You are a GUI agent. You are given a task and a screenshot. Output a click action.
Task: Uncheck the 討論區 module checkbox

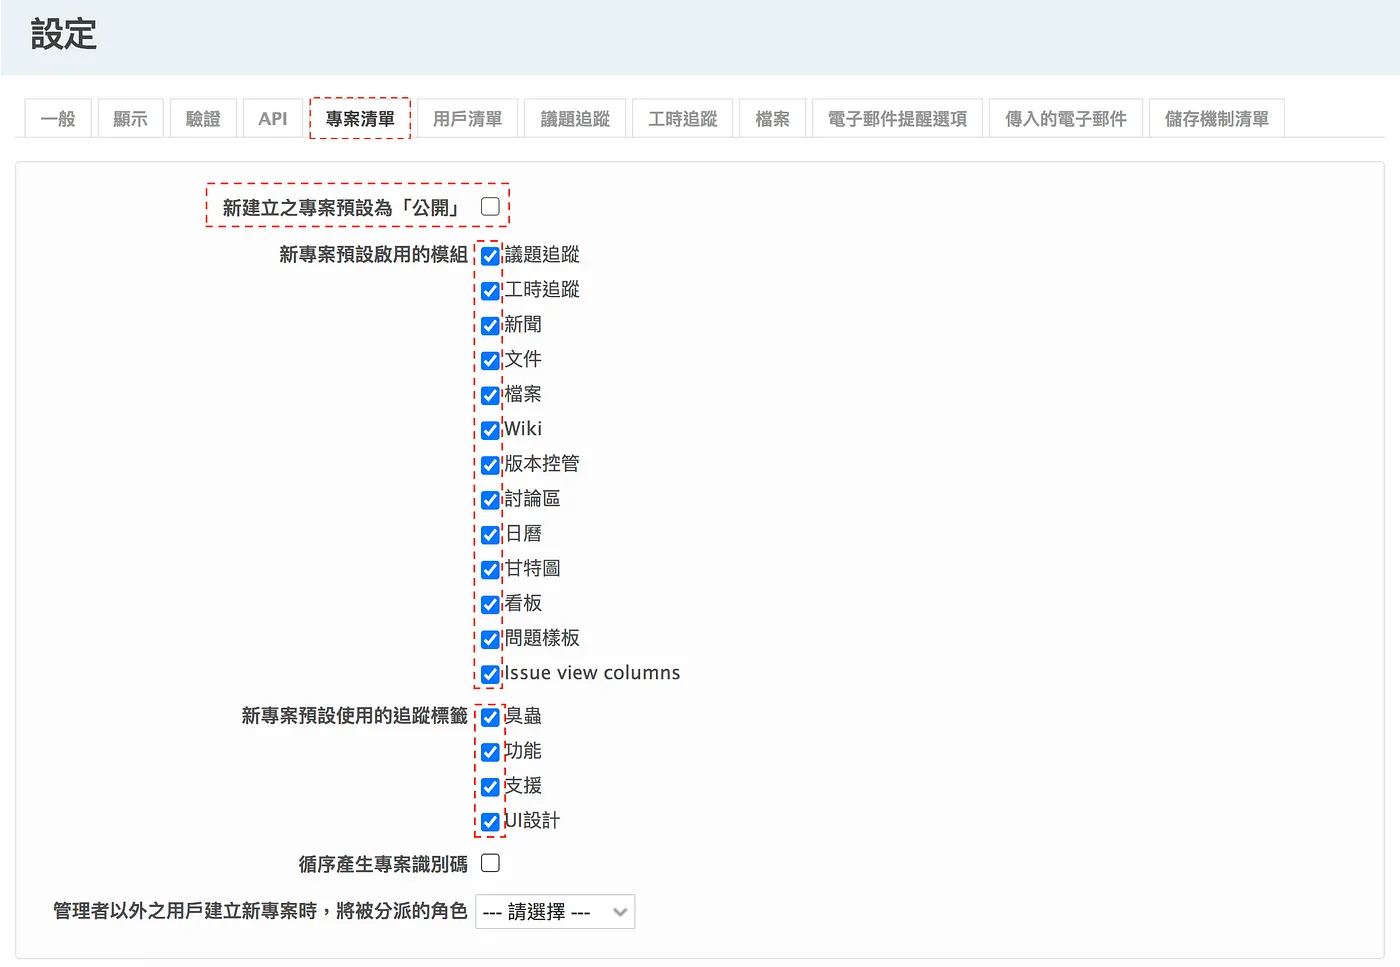(x=490, y=500)
